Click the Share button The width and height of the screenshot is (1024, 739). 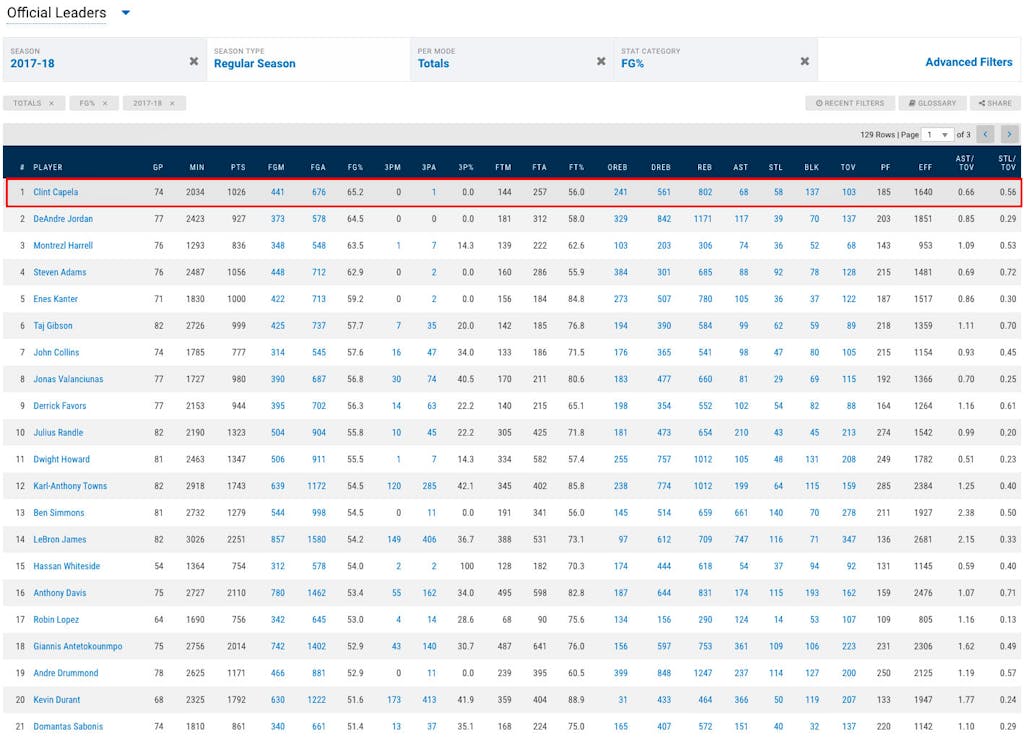coord(995,103)
